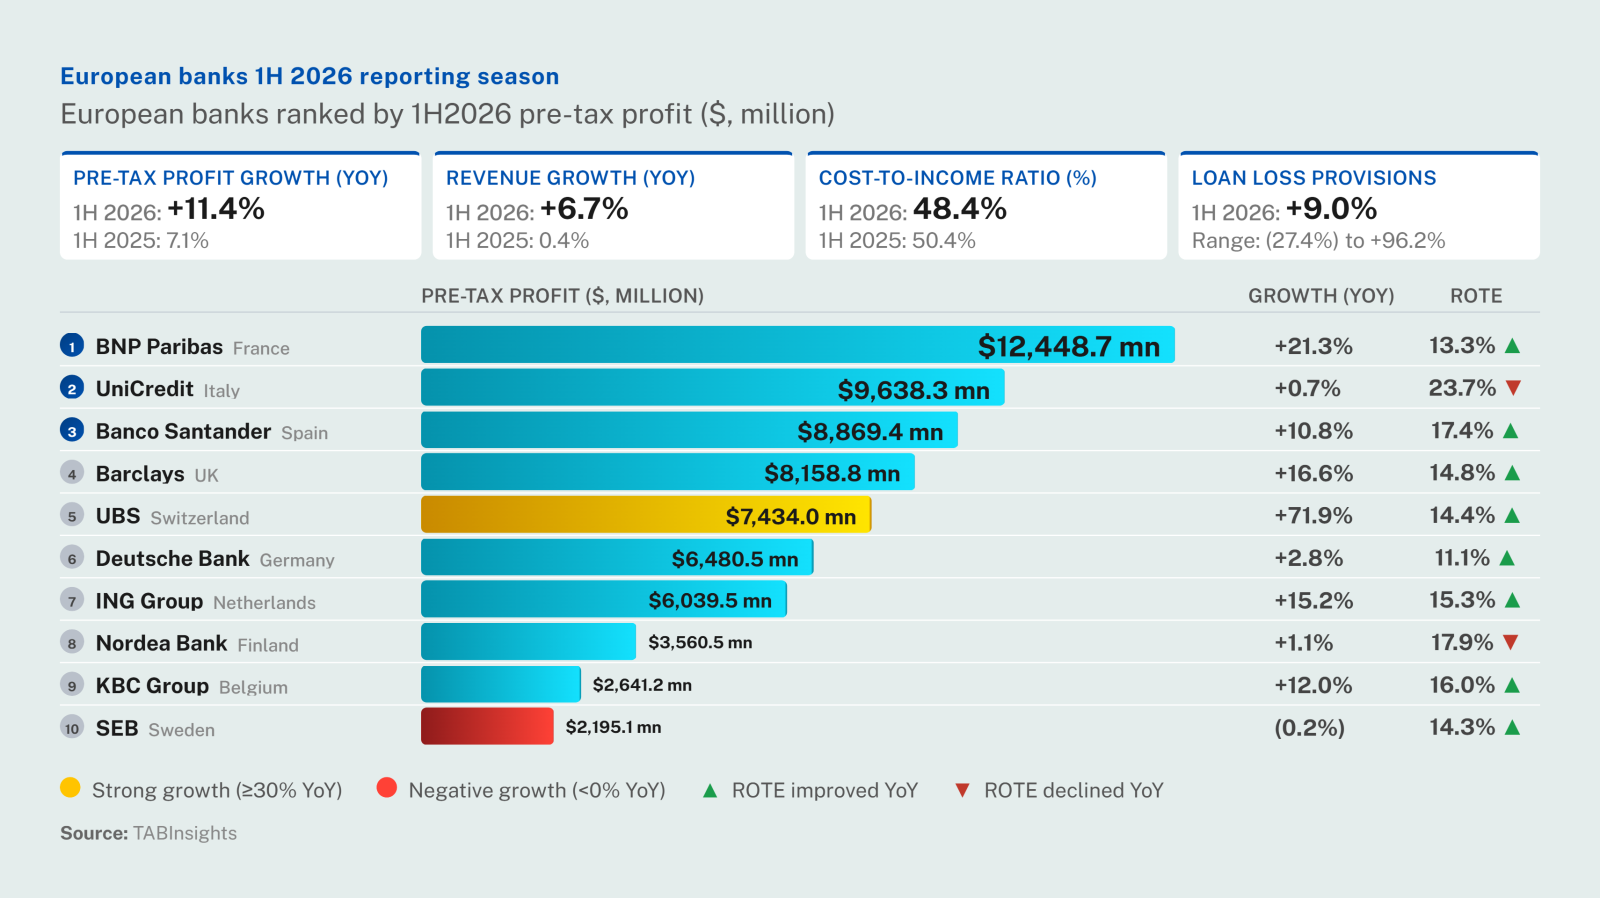
Task: Click the green ROTE arrow in UBS row
Action: [1512, 516]
